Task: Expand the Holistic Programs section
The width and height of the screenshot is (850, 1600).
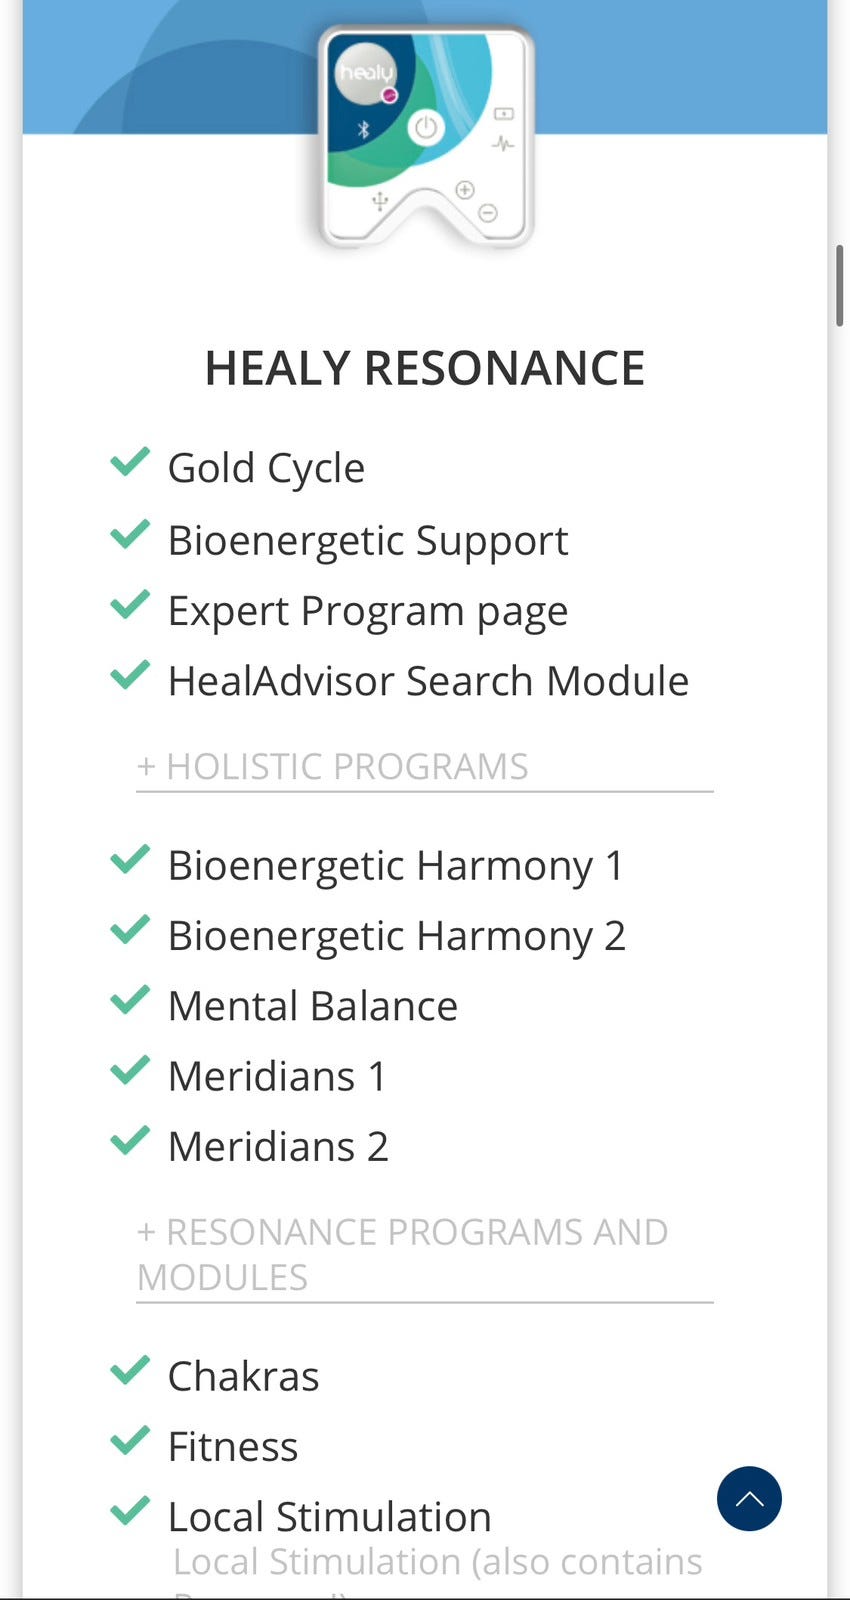Action: 333,766
